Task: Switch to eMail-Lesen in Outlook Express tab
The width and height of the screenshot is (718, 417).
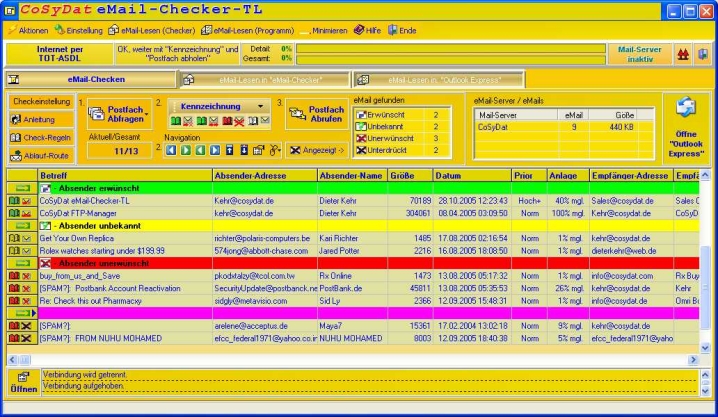Action: pos(432,79)
